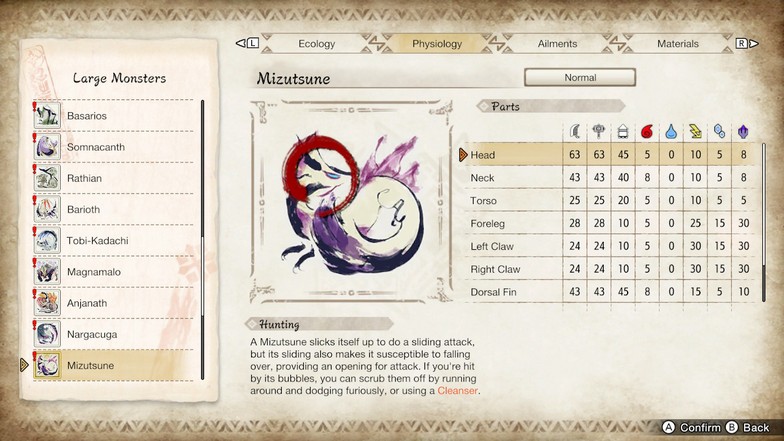This screenshot has height=441, width=784.
Task: Click the Parts table scrollbar
Action: pos(764,222)
